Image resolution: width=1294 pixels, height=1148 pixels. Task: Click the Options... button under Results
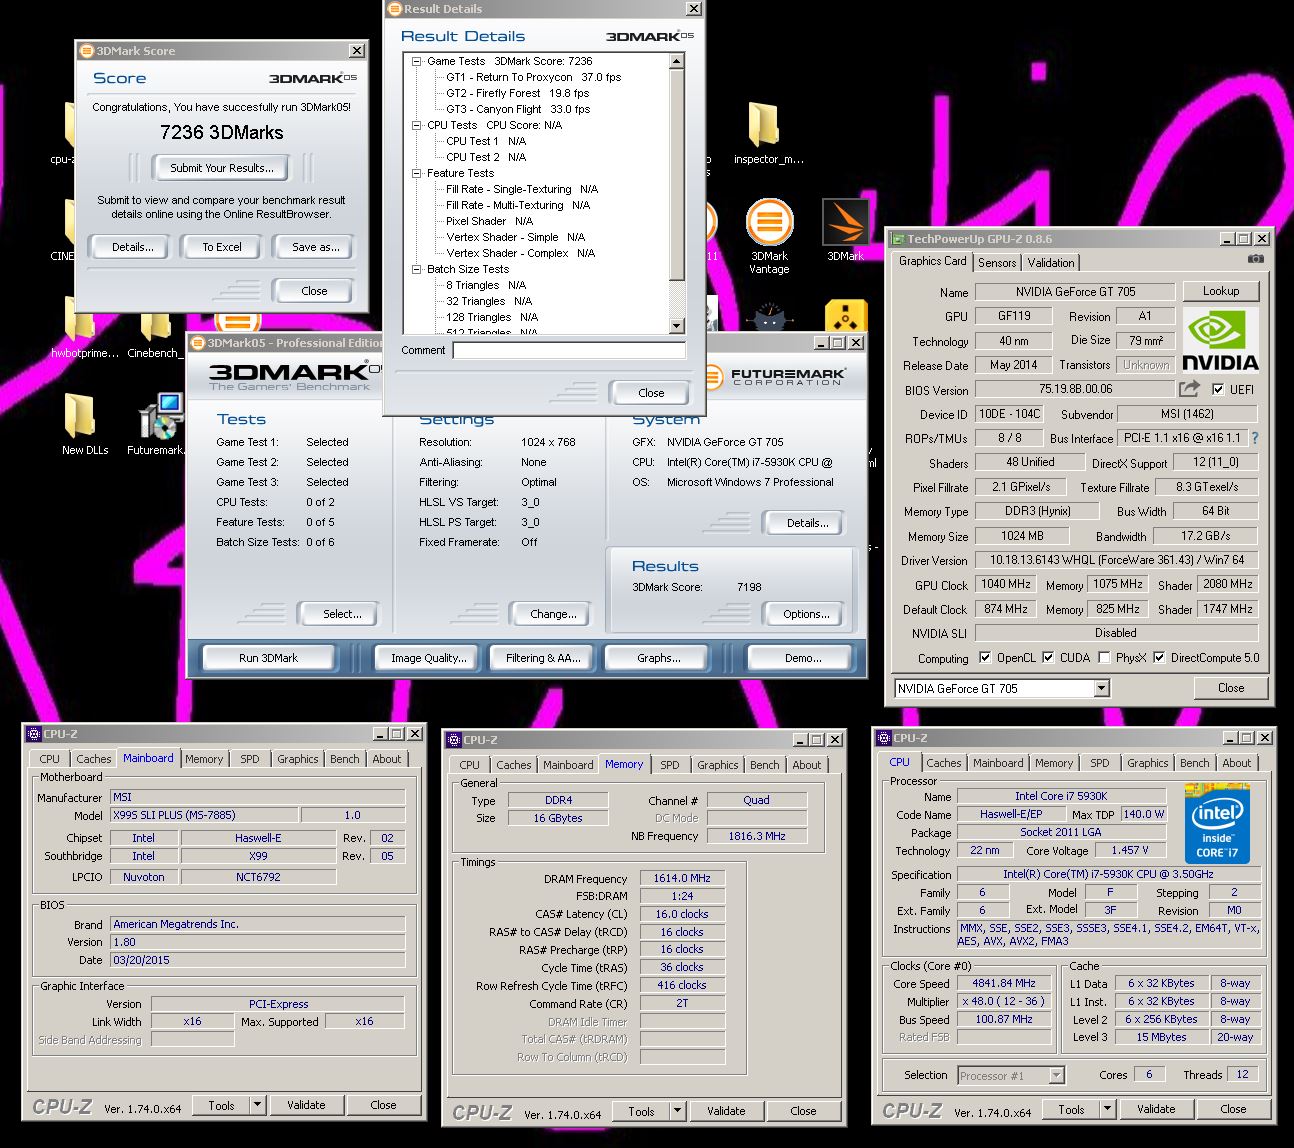[x=806, y=614]
